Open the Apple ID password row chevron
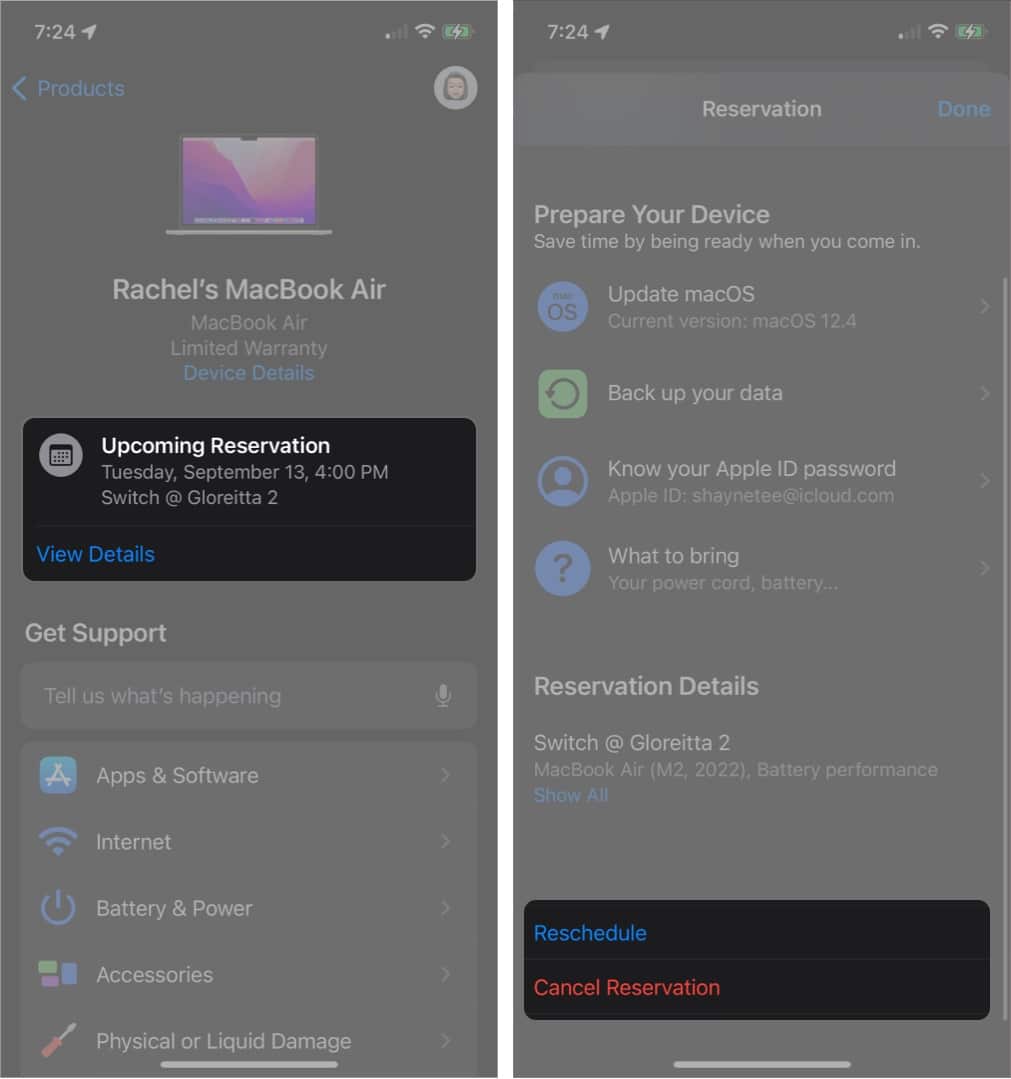Image resolution: width=1011 pixels, height=1079 pixels. click(x=985, y=480)
